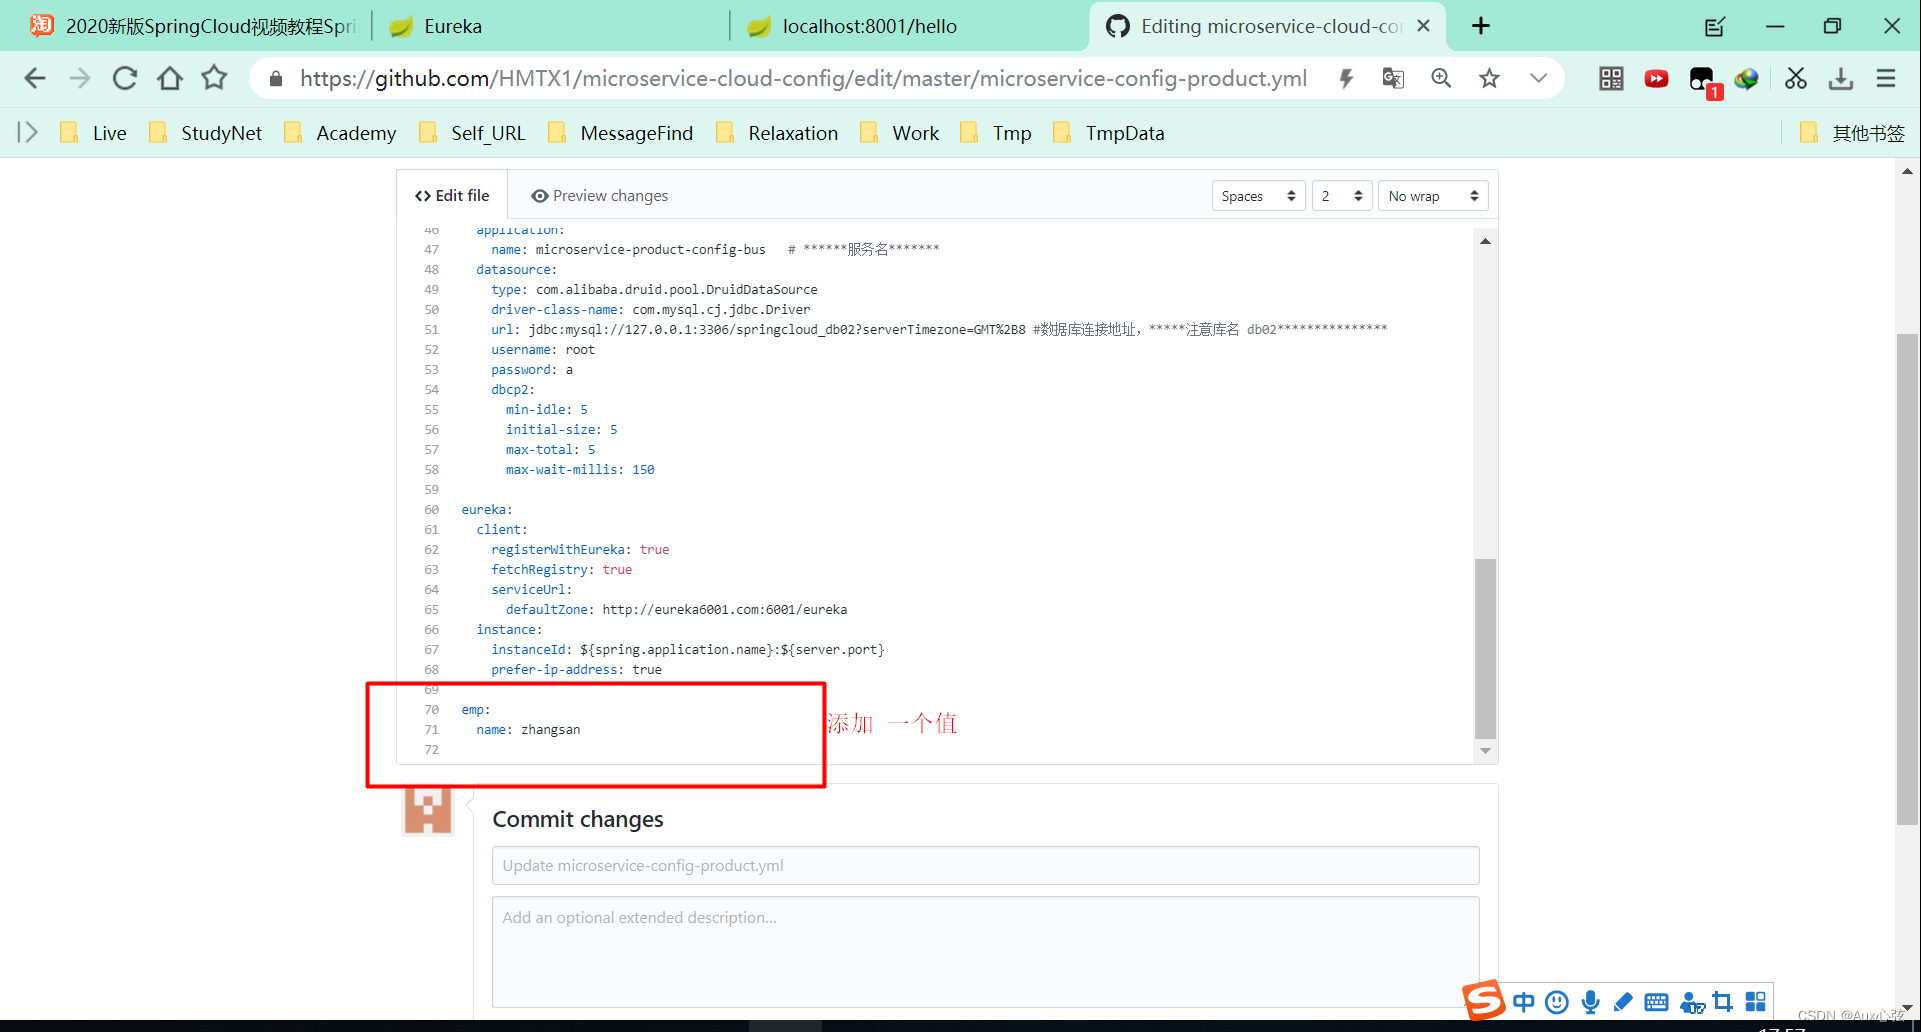This screenshot has height=1032, width=1921.
Task: Open the indent size dropdown showing 2
Action: click(1341, 195)
